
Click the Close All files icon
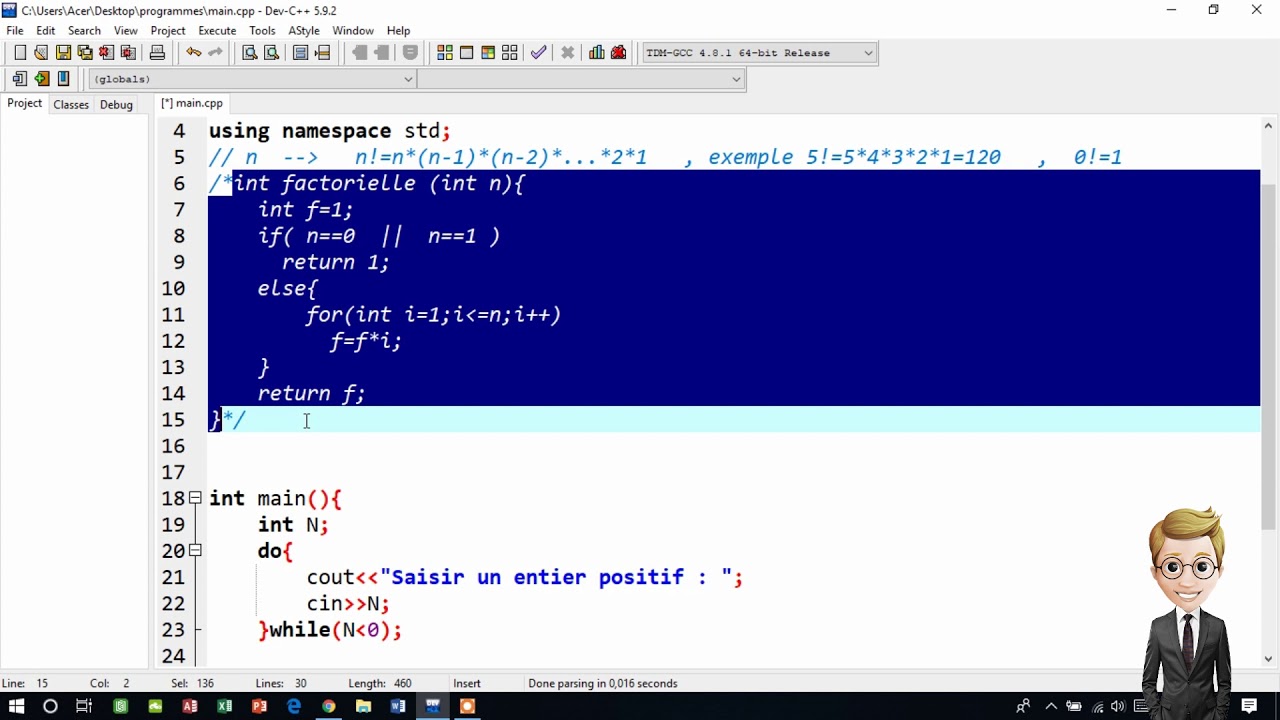tap(128, 53)
